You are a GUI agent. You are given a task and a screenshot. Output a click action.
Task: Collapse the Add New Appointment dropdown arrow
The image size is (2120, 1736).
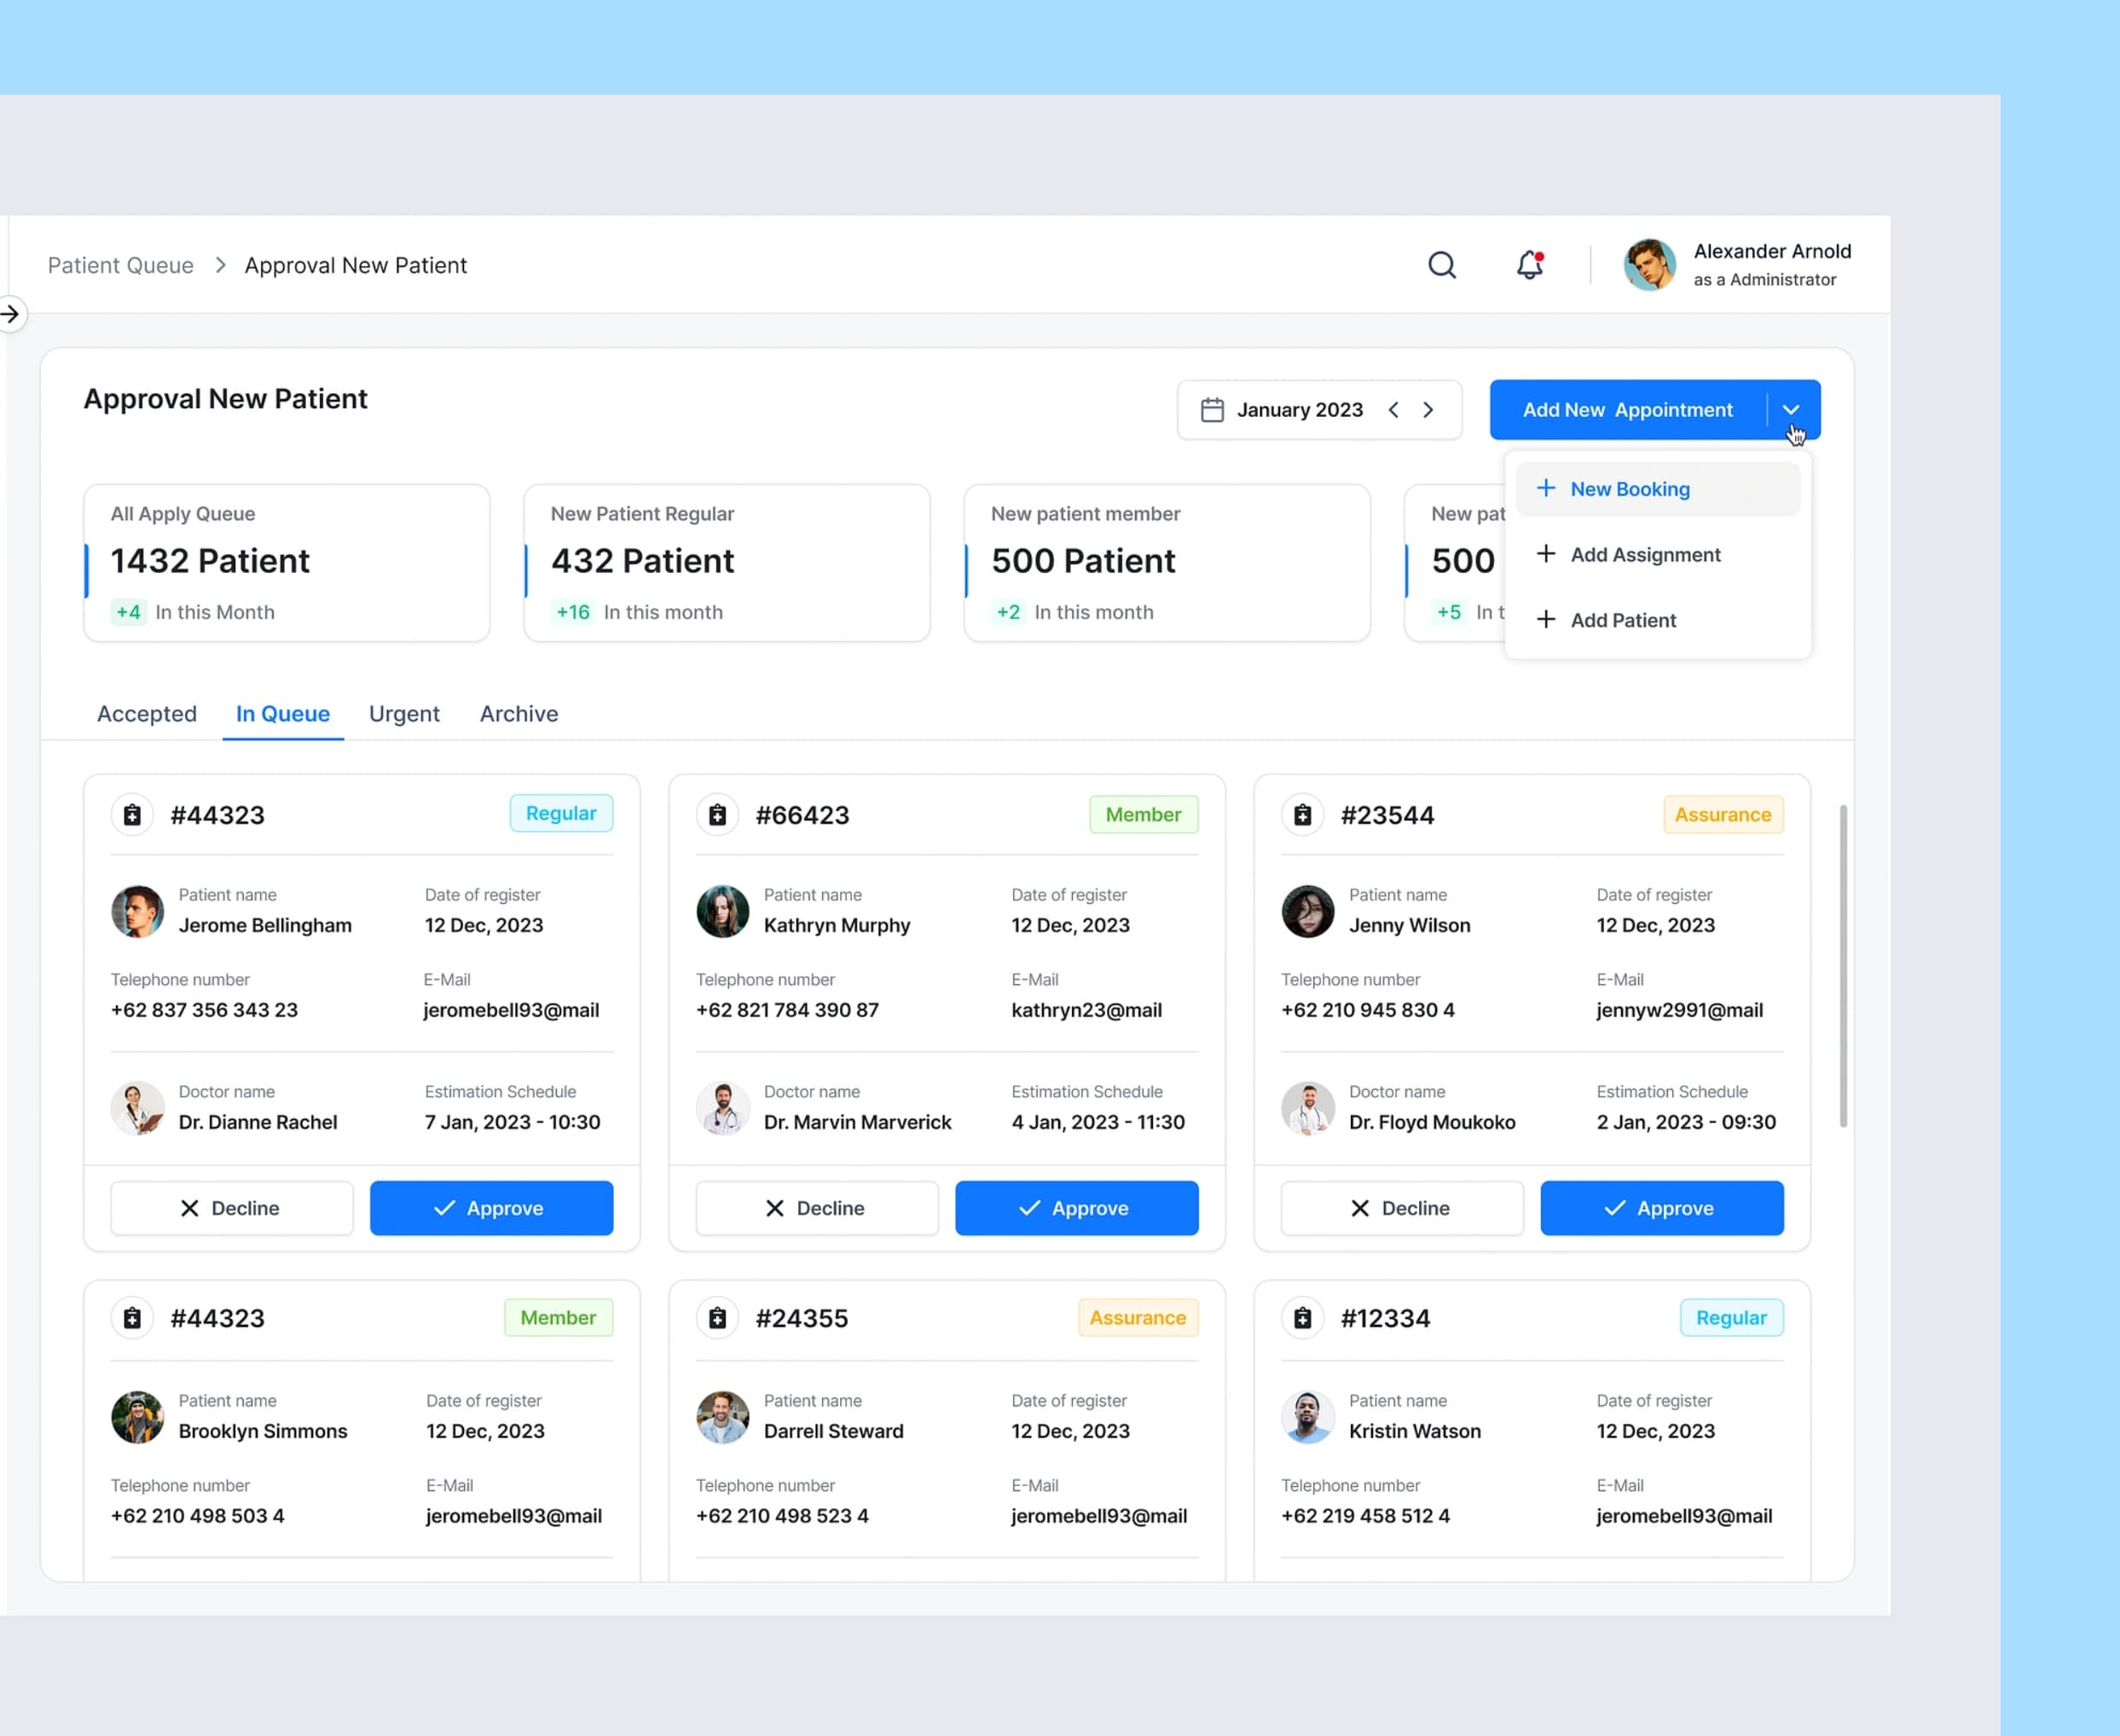point(1791,410)
